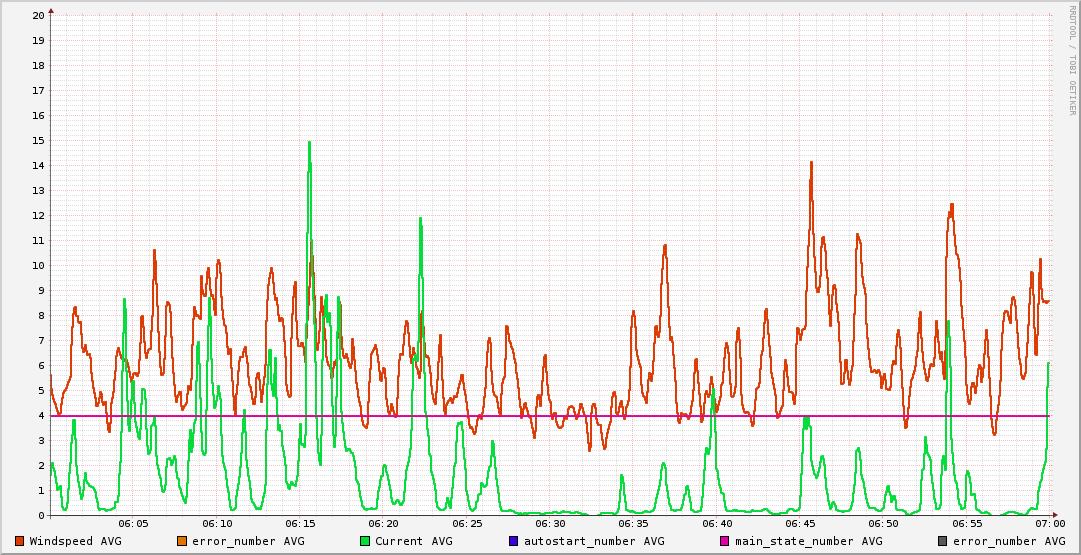This screenshot has width=1081, height=555.
Task: Click the RRDTOOL / TOBI OETIKER watermark
Action: click(1072, 60)
